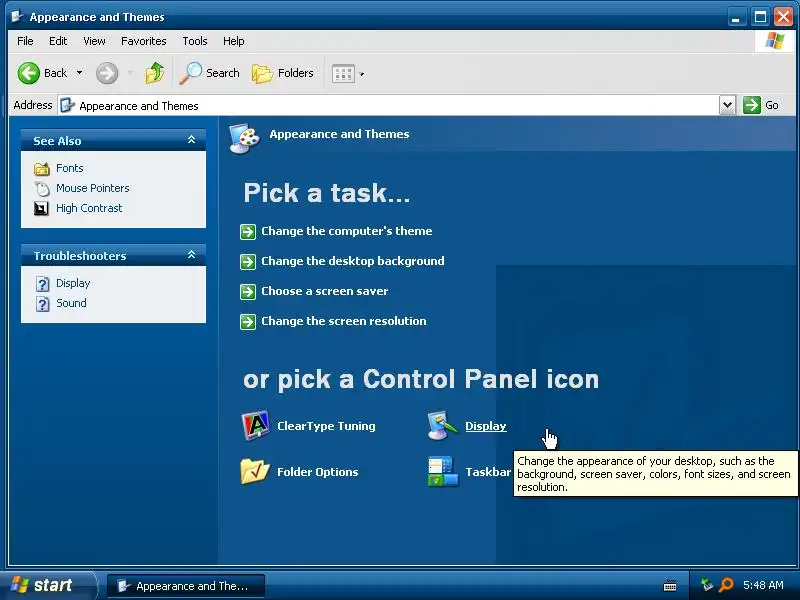
Task: Click arrow icon beside Choose a screen saver
Action: click(248, 292)
